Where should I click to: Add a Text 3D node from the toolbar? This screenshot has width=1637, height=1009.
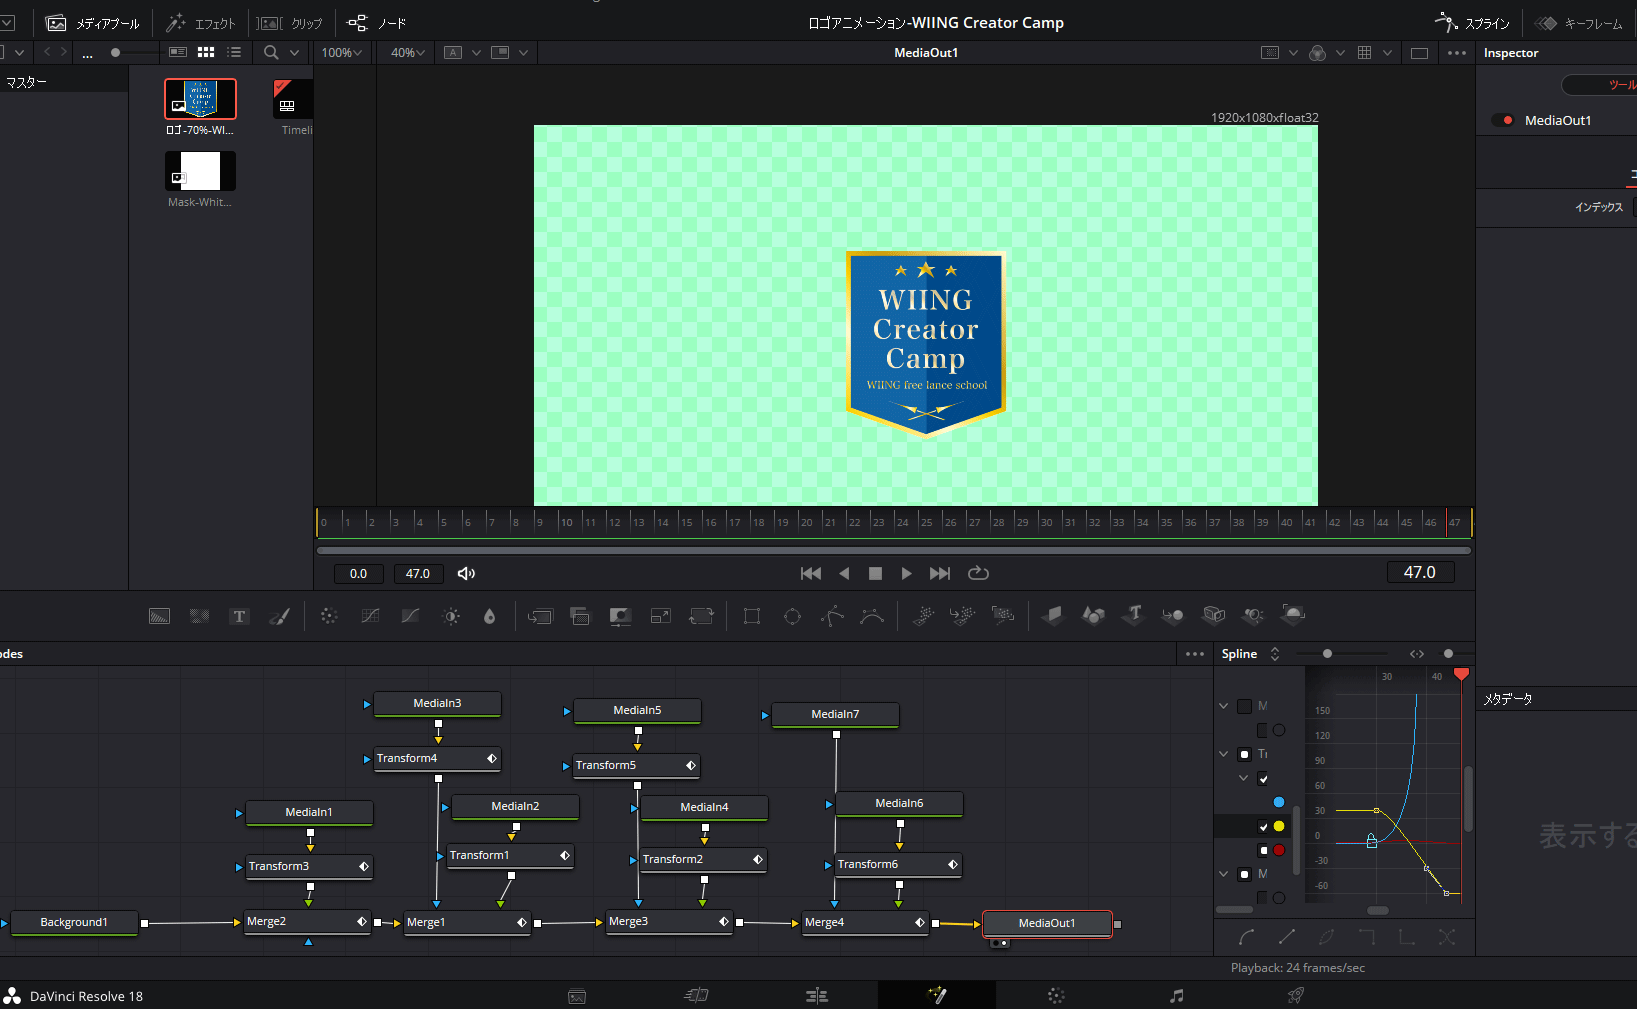pos(1133,615)
